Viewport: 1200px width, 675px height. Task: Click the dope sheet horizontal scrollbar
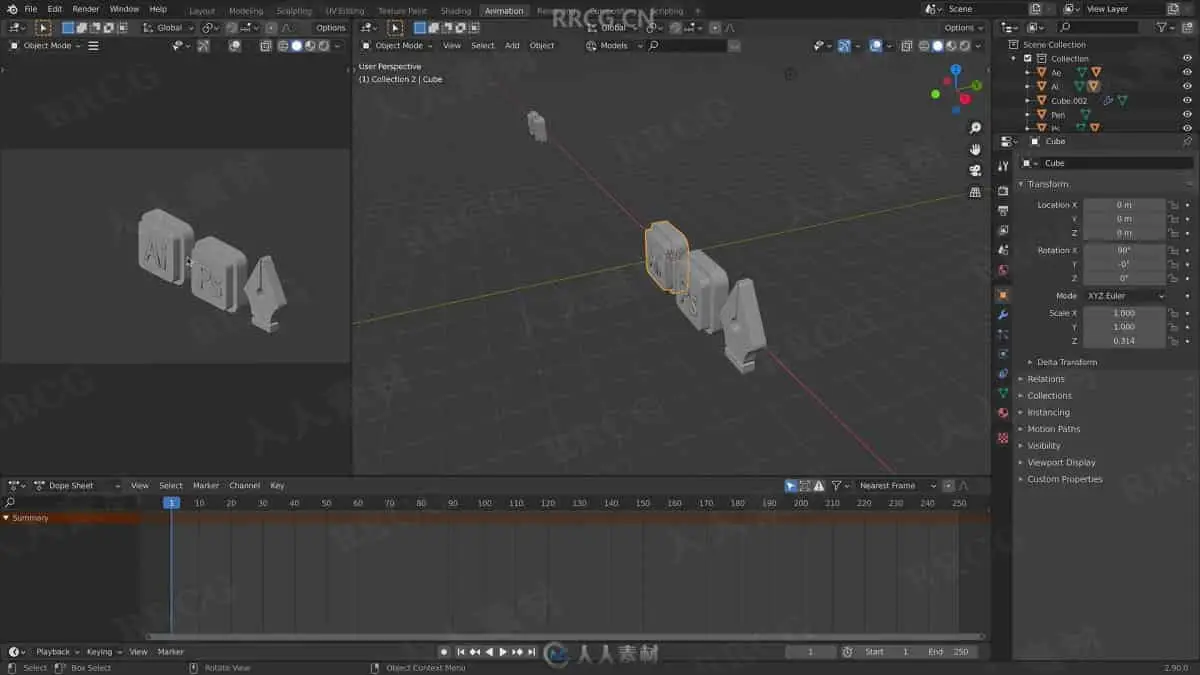(565, 637)
